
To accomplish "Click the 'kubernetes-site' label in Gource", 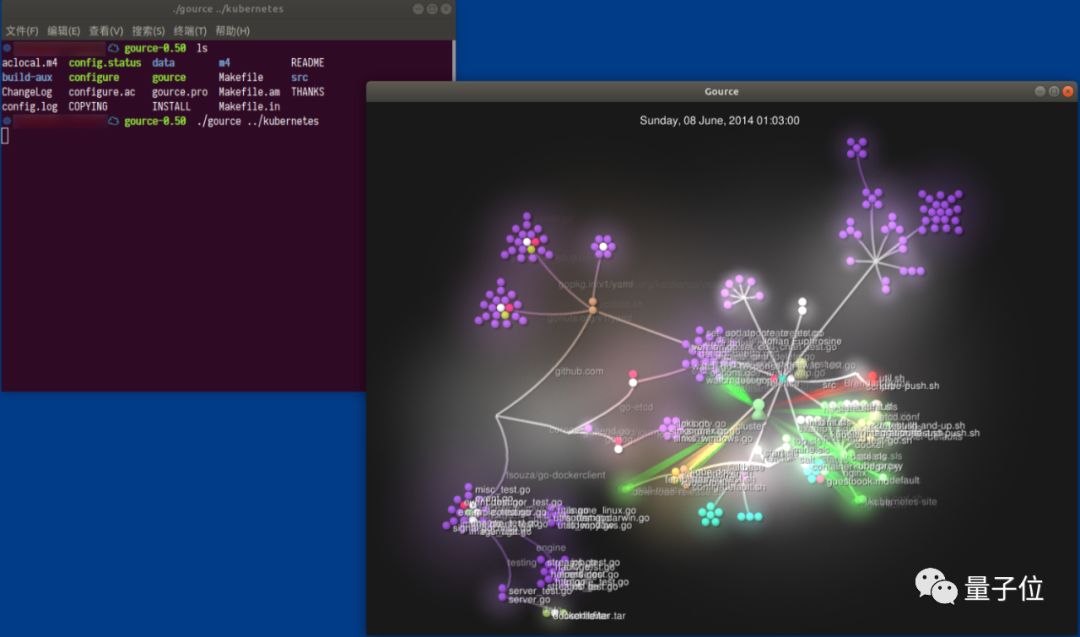I will pos(901,502).
